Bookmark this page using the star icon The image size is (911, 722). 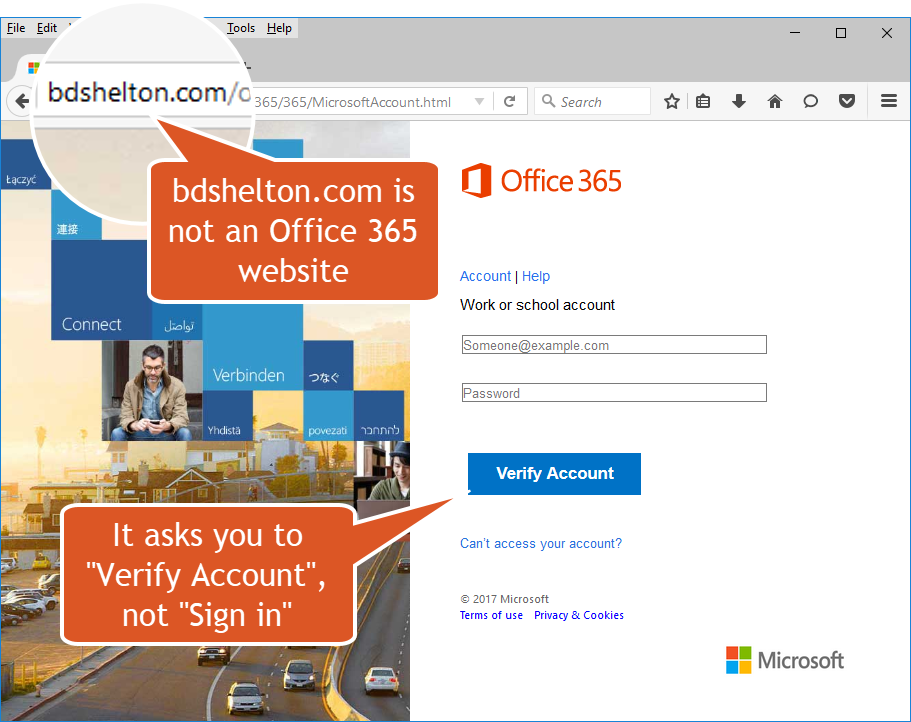[671, 101]
